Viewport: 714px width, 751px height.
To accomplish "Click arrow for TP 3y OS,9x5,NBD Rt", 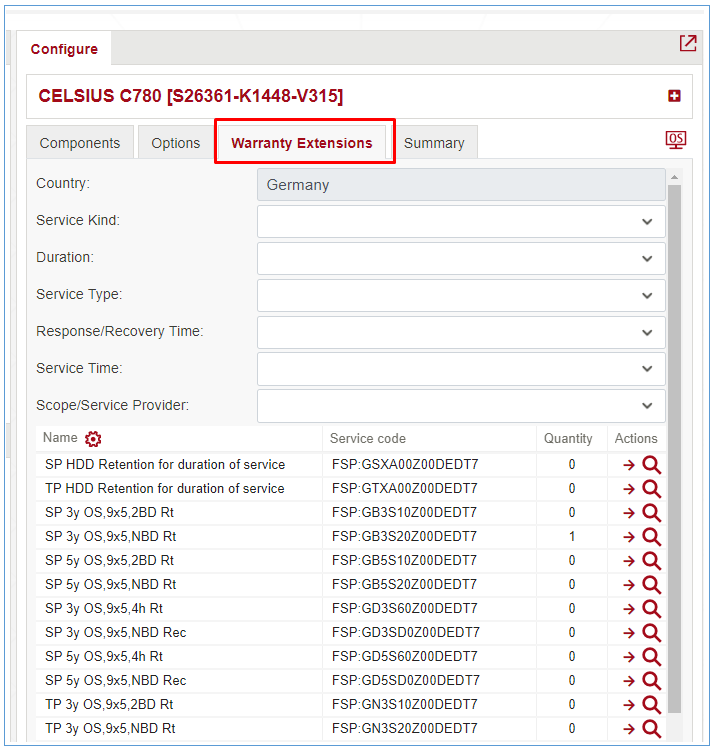I will coord(629,729).
